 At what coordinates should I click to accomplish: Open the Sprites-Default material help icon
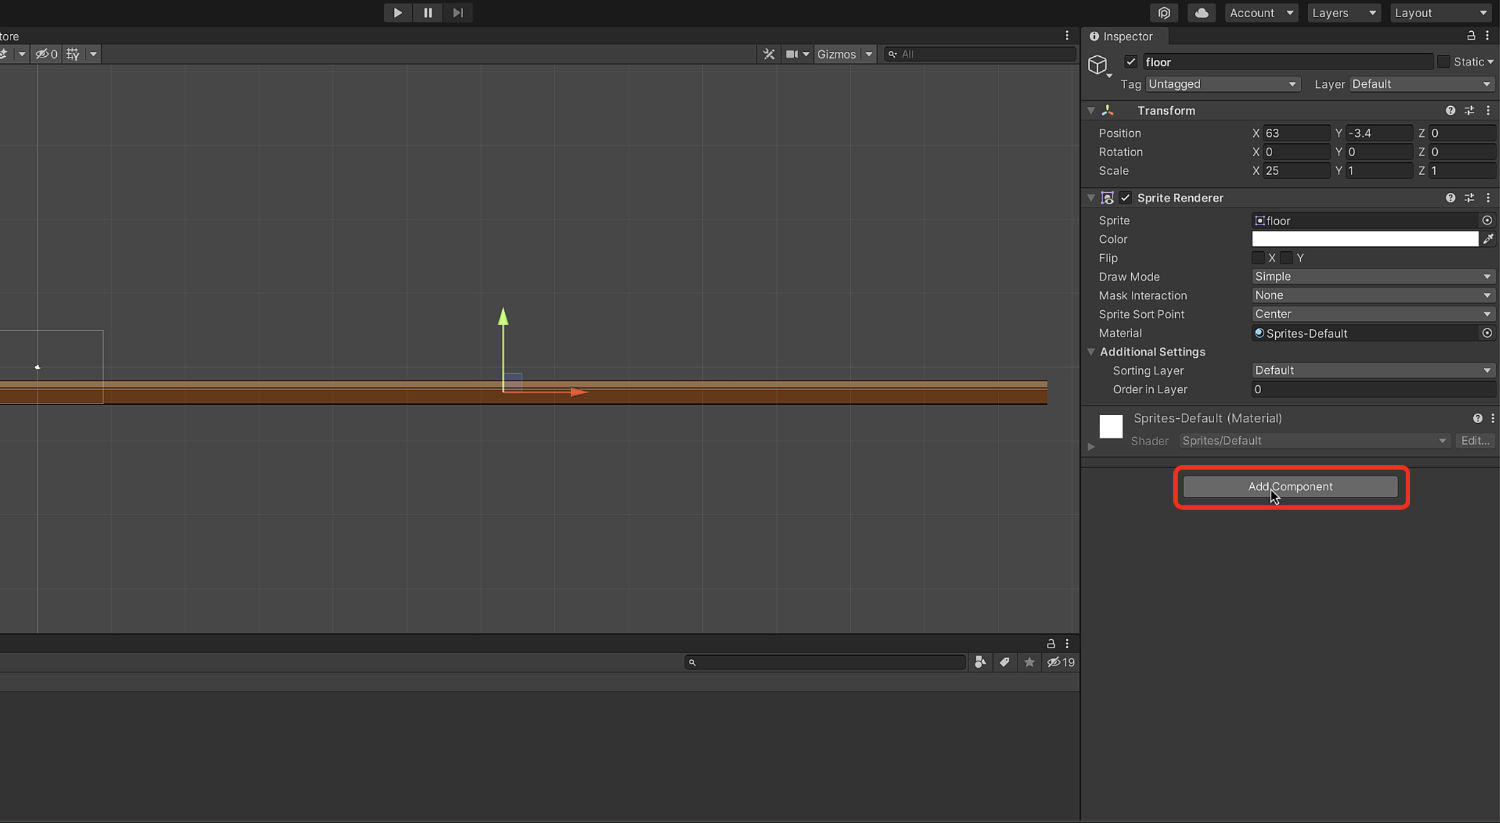pyautogui.click(x=1477, y=418)
